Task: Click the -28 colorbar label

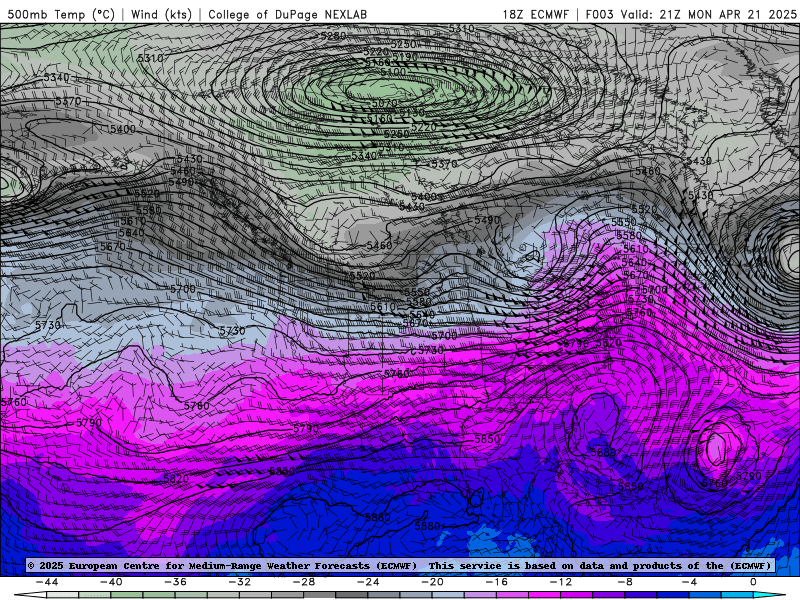Action: point(304,582)
